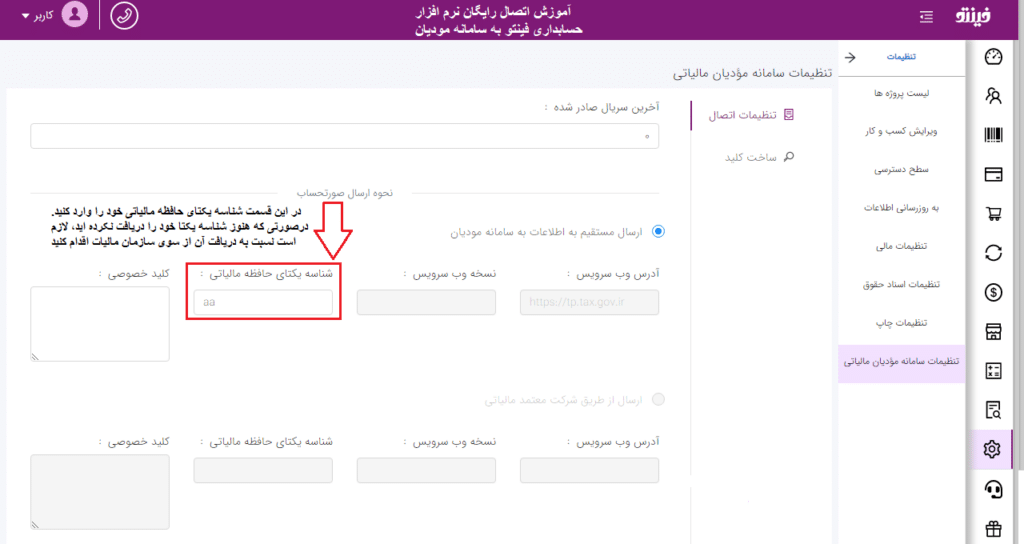Viewport: 1024px width, 544px height.
Task: Open the shopping cart icon in sidebar
Action: pyautogui.click(x=993, y=214)
